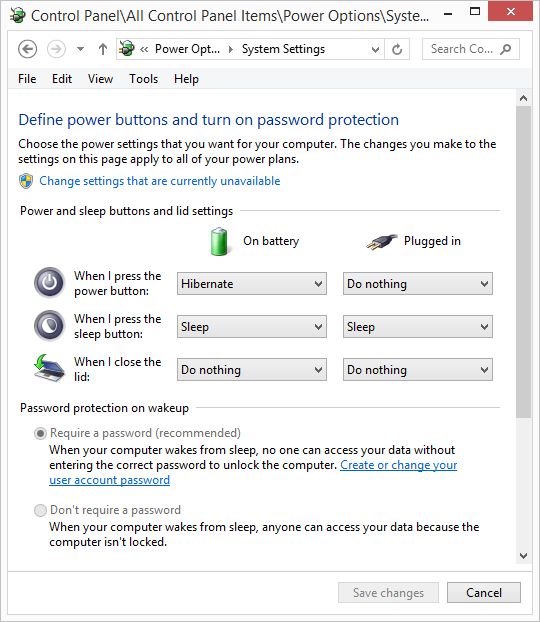Open power button Plugged in dropdown

coord(418,284)
